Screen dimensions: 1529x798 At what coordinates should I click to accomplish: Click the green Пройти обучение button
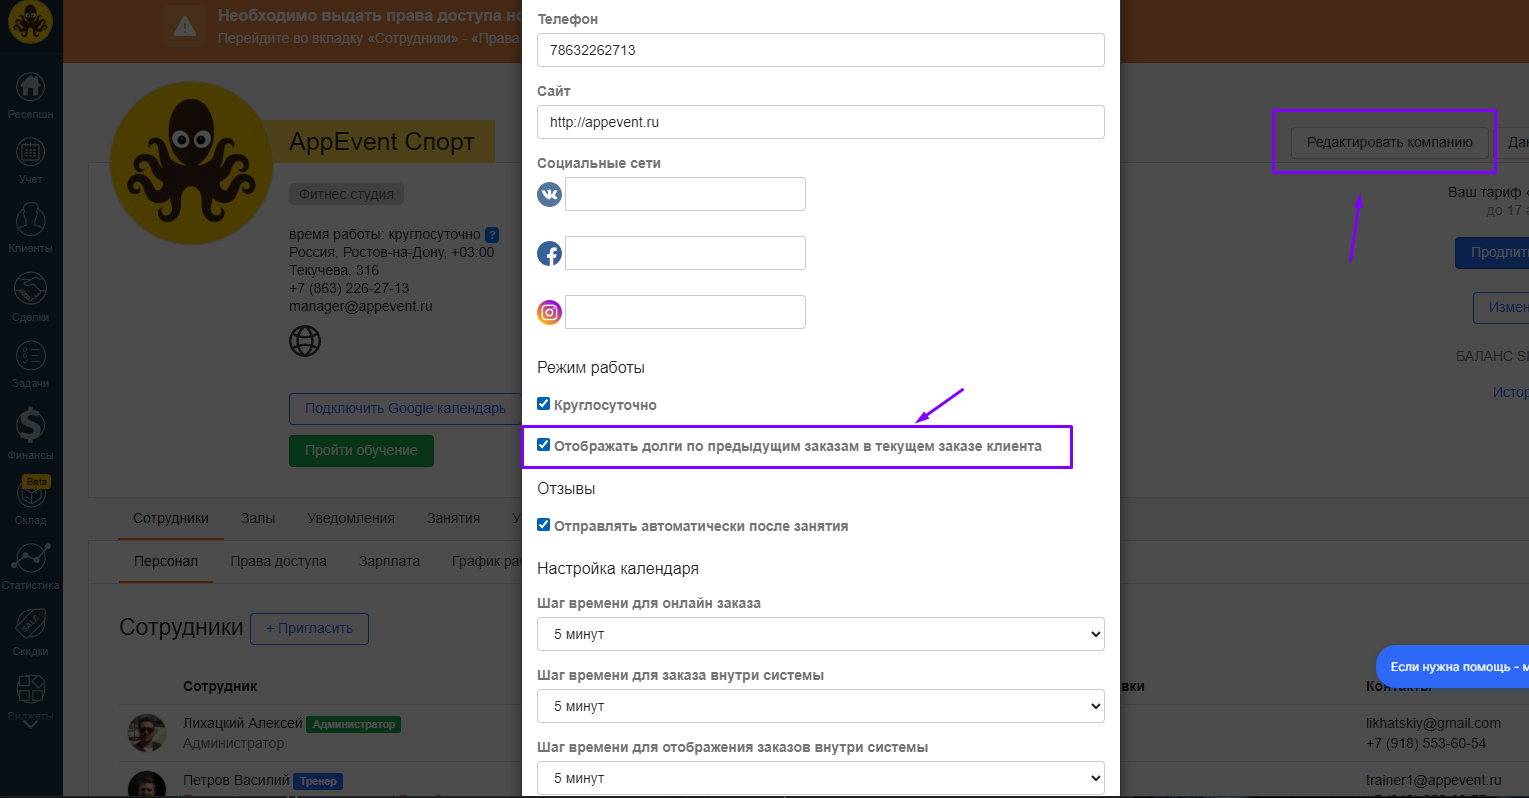click(x=361, y=450)
